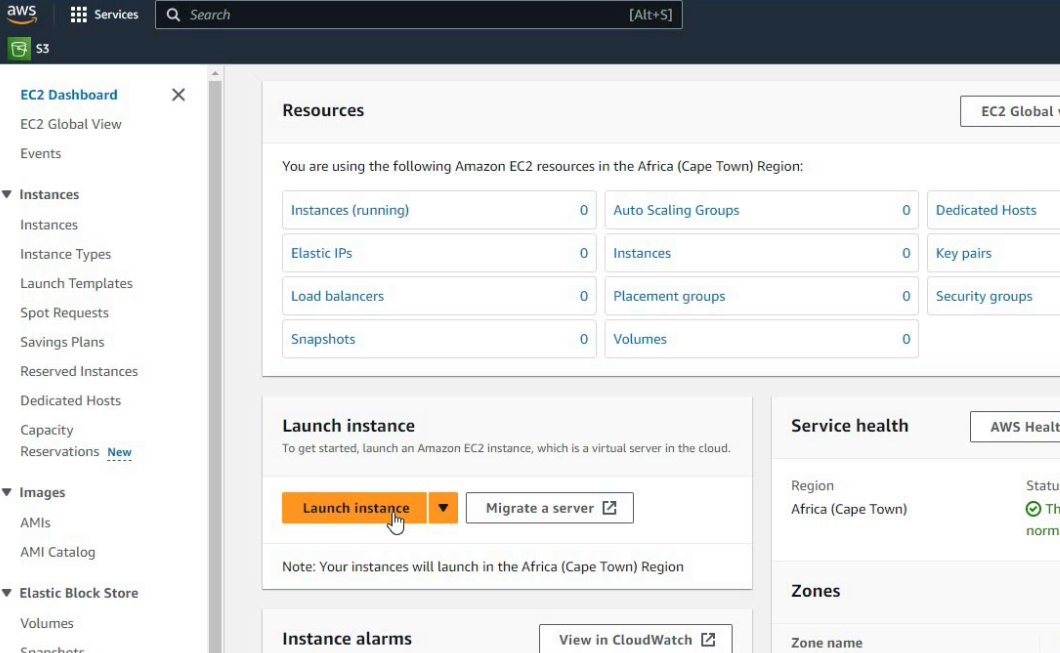The image size is (1060, 653).
Task: Open Instances under the Instances section
Action: (x=49, y=224)
